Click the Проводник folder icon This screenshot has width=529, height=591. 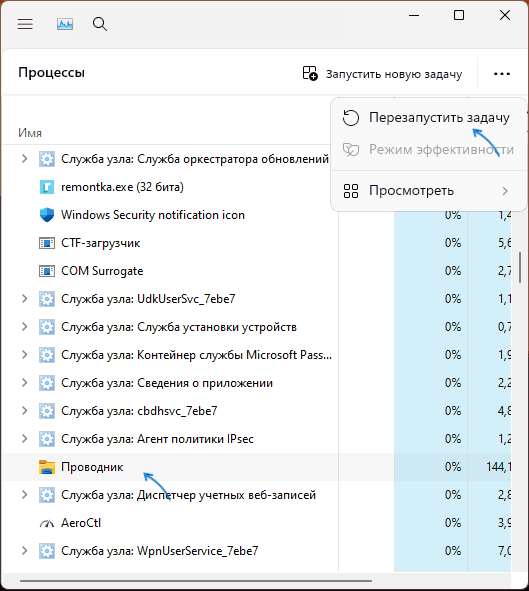(x=47, y=467)
